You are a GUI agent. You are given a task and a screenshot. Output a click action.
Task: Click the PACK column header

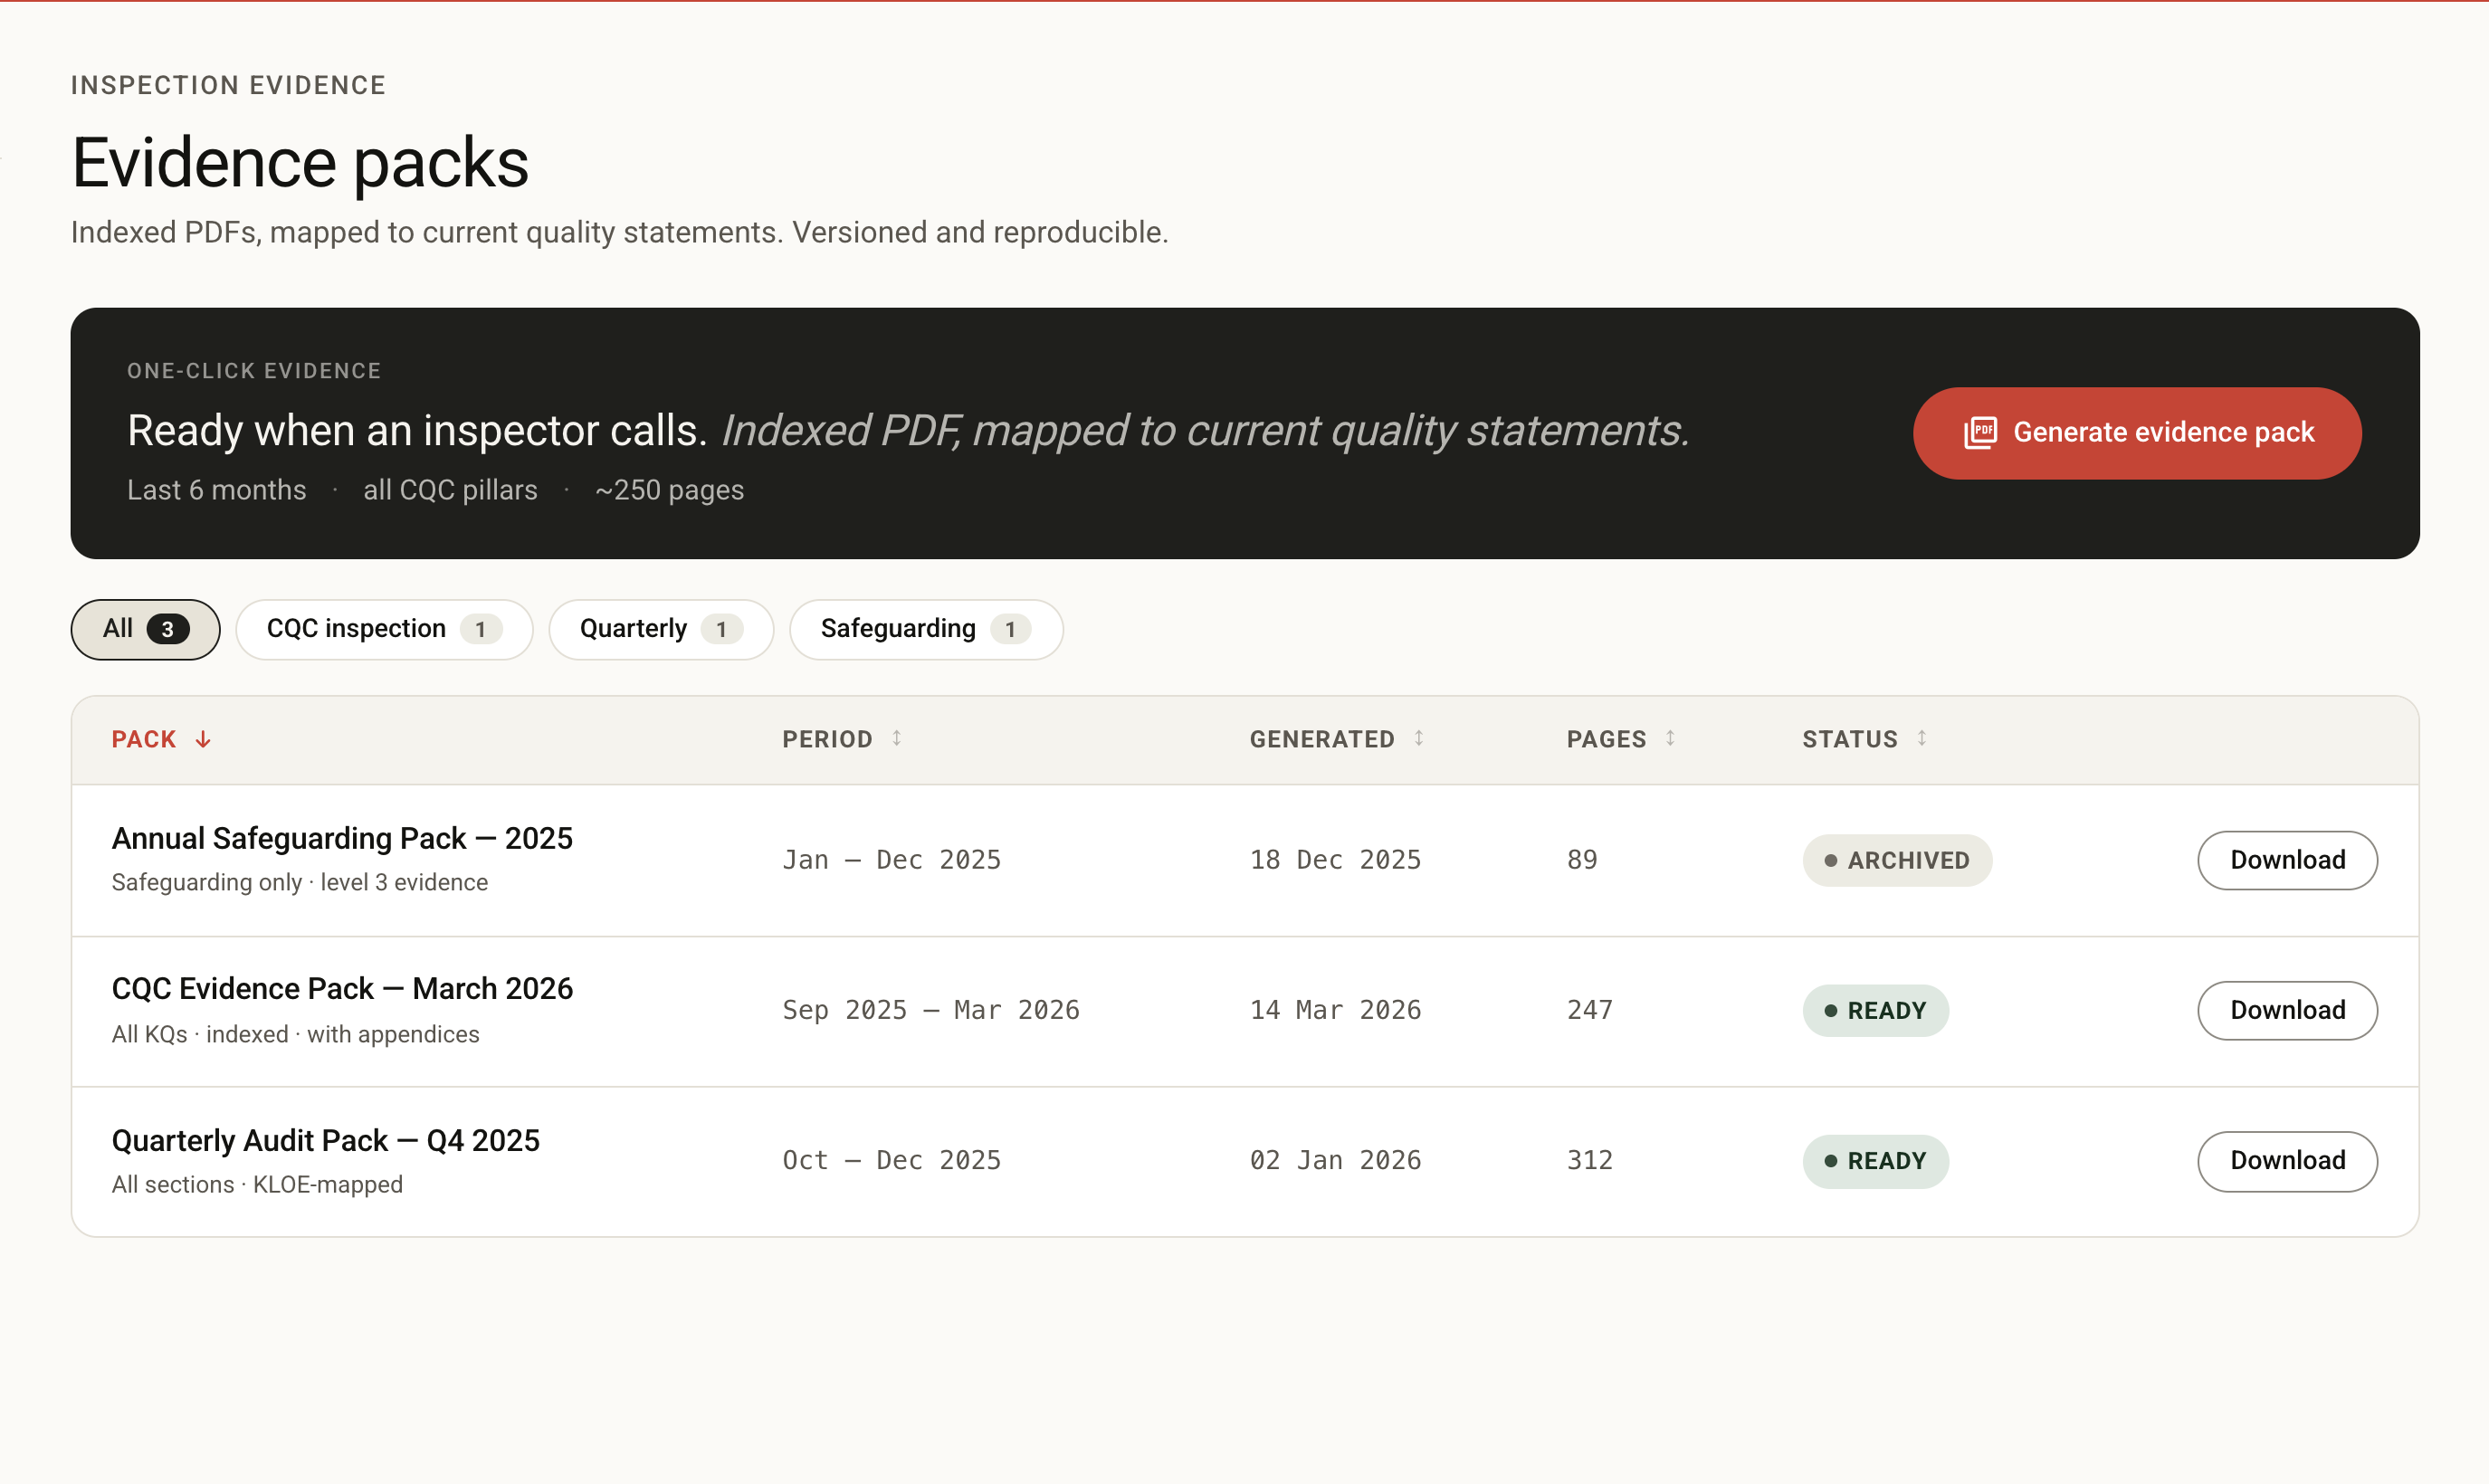tap(144, 739)
